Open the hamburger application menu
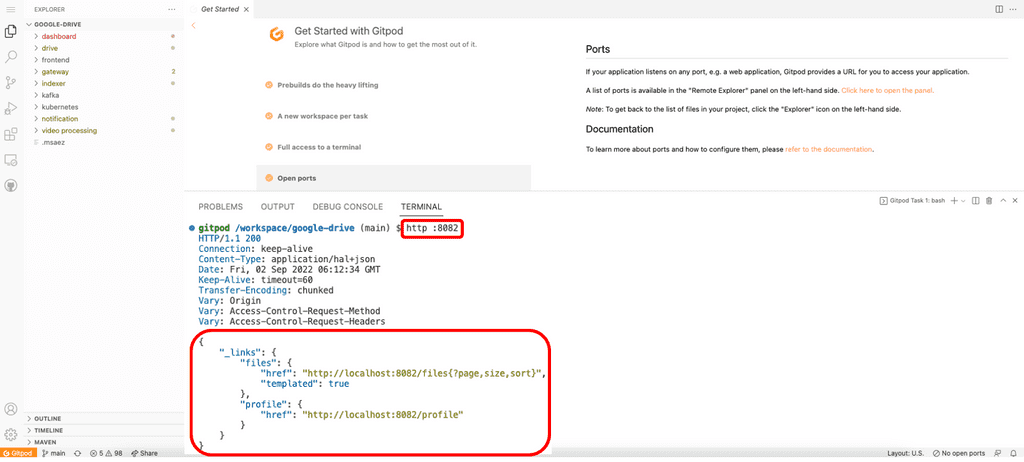Image resolution: width=1024 pixels, height=462 pixels. pos(11,9)
